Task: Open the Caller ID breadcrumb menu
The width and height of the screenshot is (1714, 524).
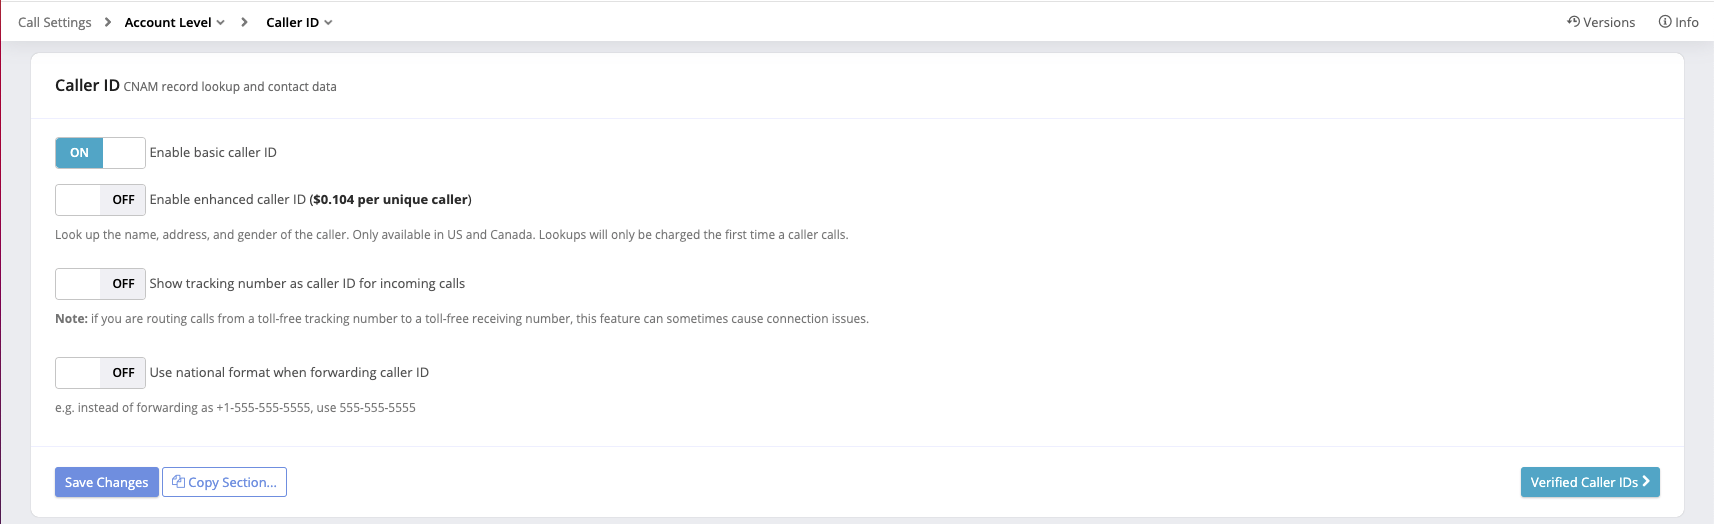Action: pyautogui.click(x=292, y=22)
